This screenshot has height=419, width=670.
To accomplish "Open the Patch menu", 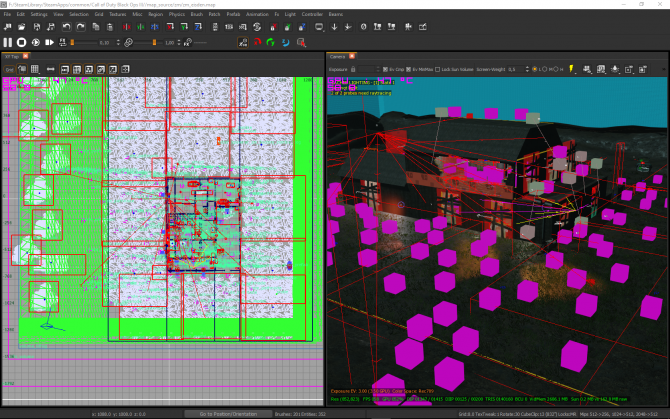I will coord(215,14).
